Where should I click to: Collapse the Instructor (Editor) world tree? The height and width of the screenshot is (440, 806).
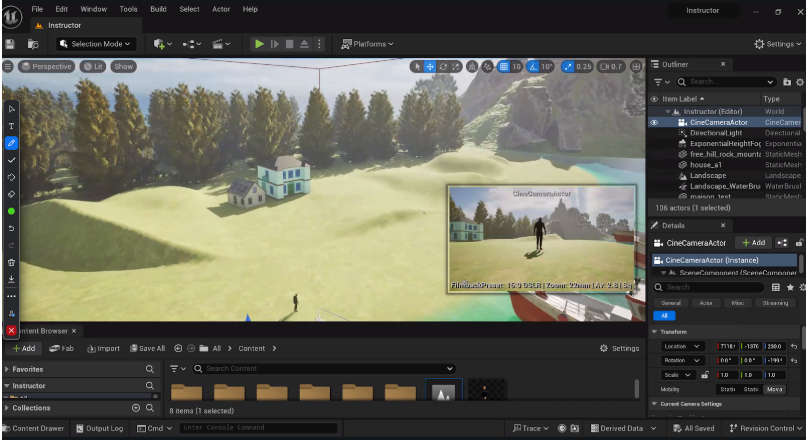coord(668,112)
